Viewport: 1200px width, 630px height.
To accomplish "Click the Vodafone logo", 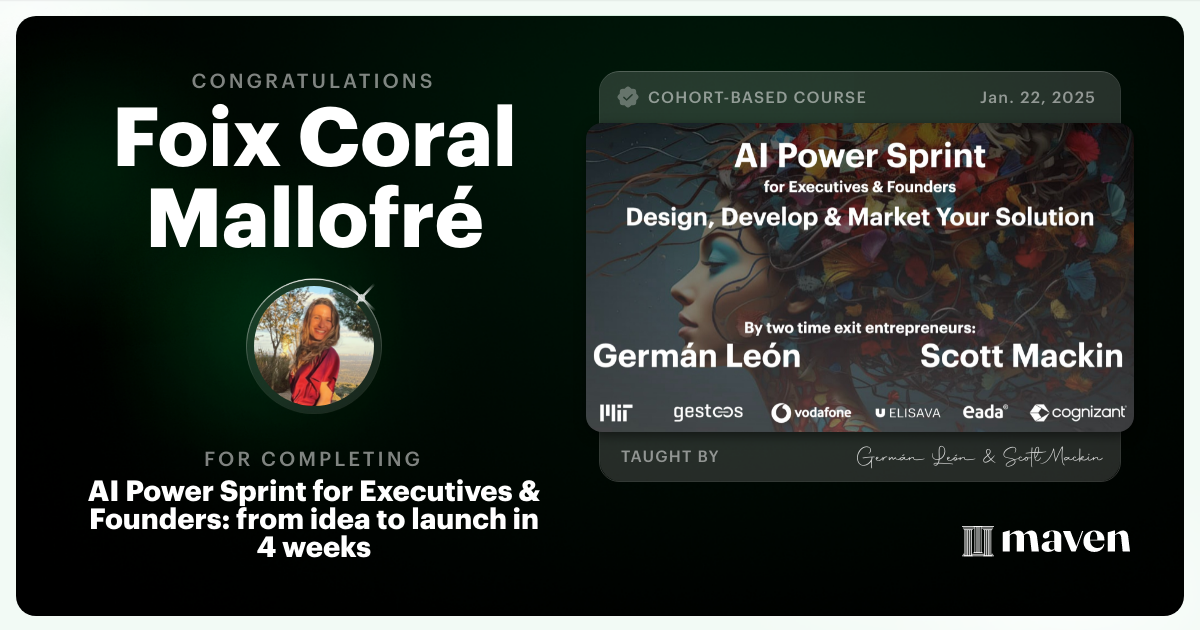I will point(810,412).
